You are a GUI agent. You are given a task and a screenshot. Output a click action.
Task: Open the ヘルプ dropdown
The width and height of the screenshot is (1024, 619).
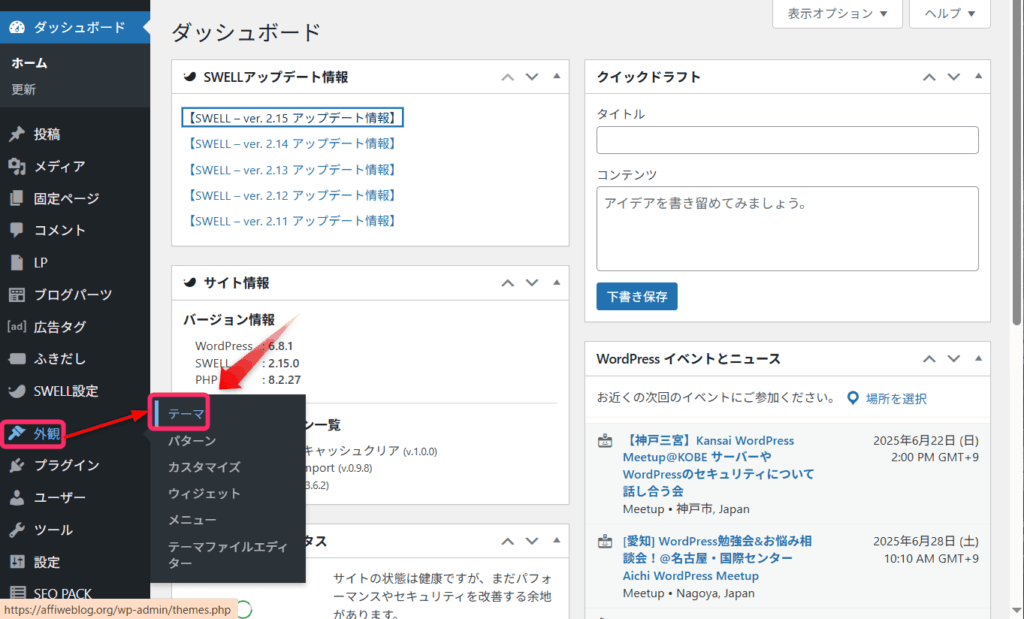point(950,14)
